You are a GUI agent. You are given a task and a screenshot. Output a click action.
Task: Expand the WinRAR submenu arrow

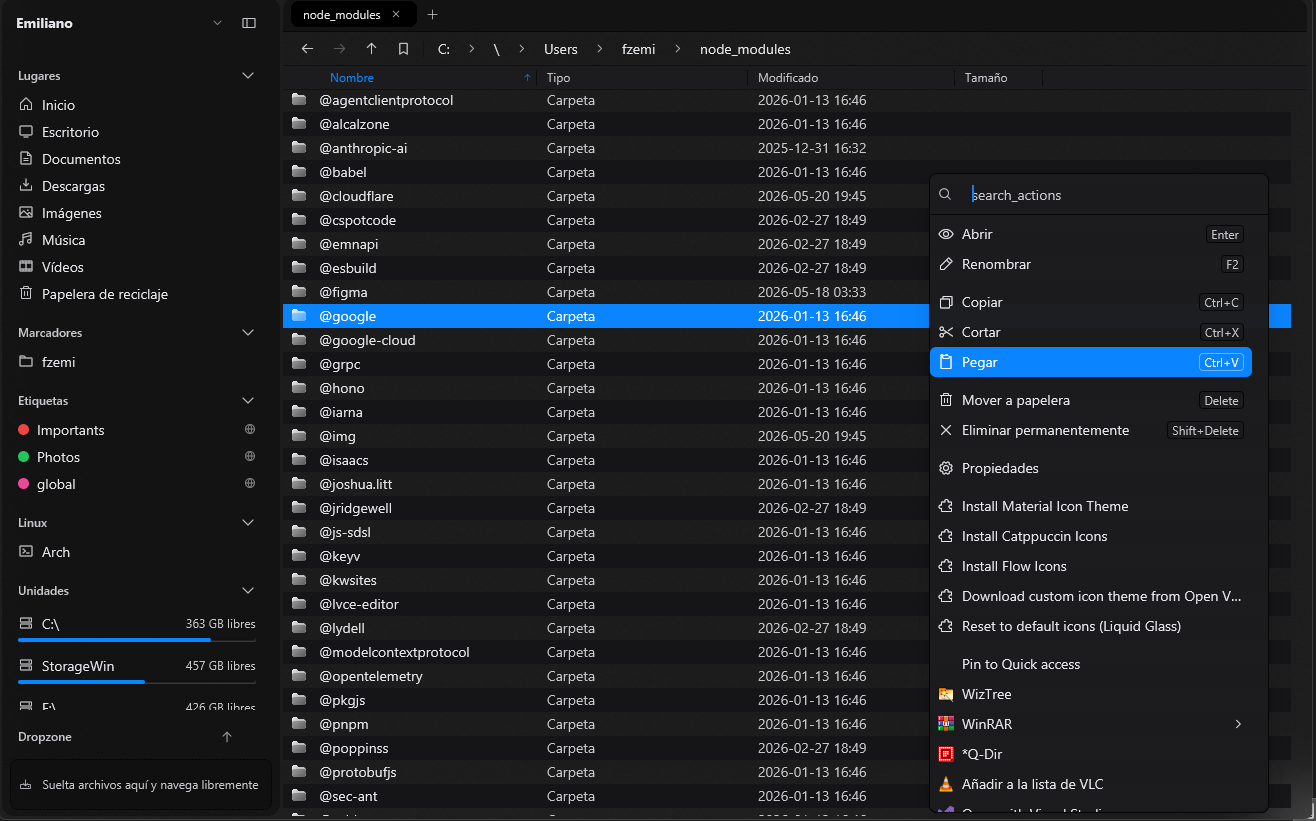(1238, 724)
